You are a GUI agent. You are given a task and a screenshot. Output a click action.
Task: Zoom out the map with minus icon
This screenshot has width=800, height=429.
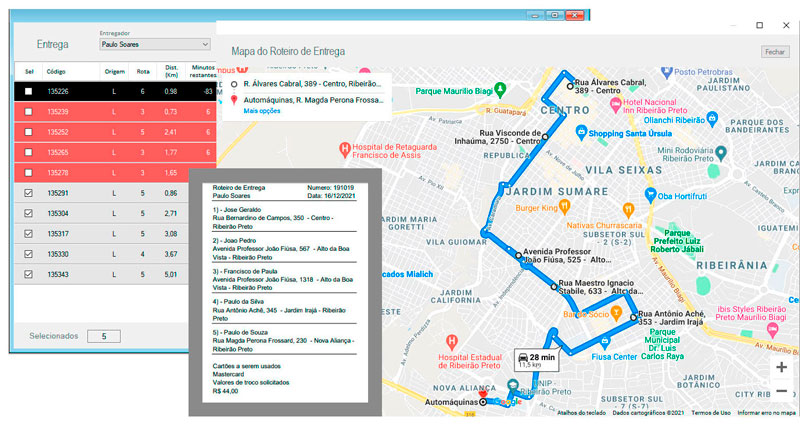click(x=781, y=391)
